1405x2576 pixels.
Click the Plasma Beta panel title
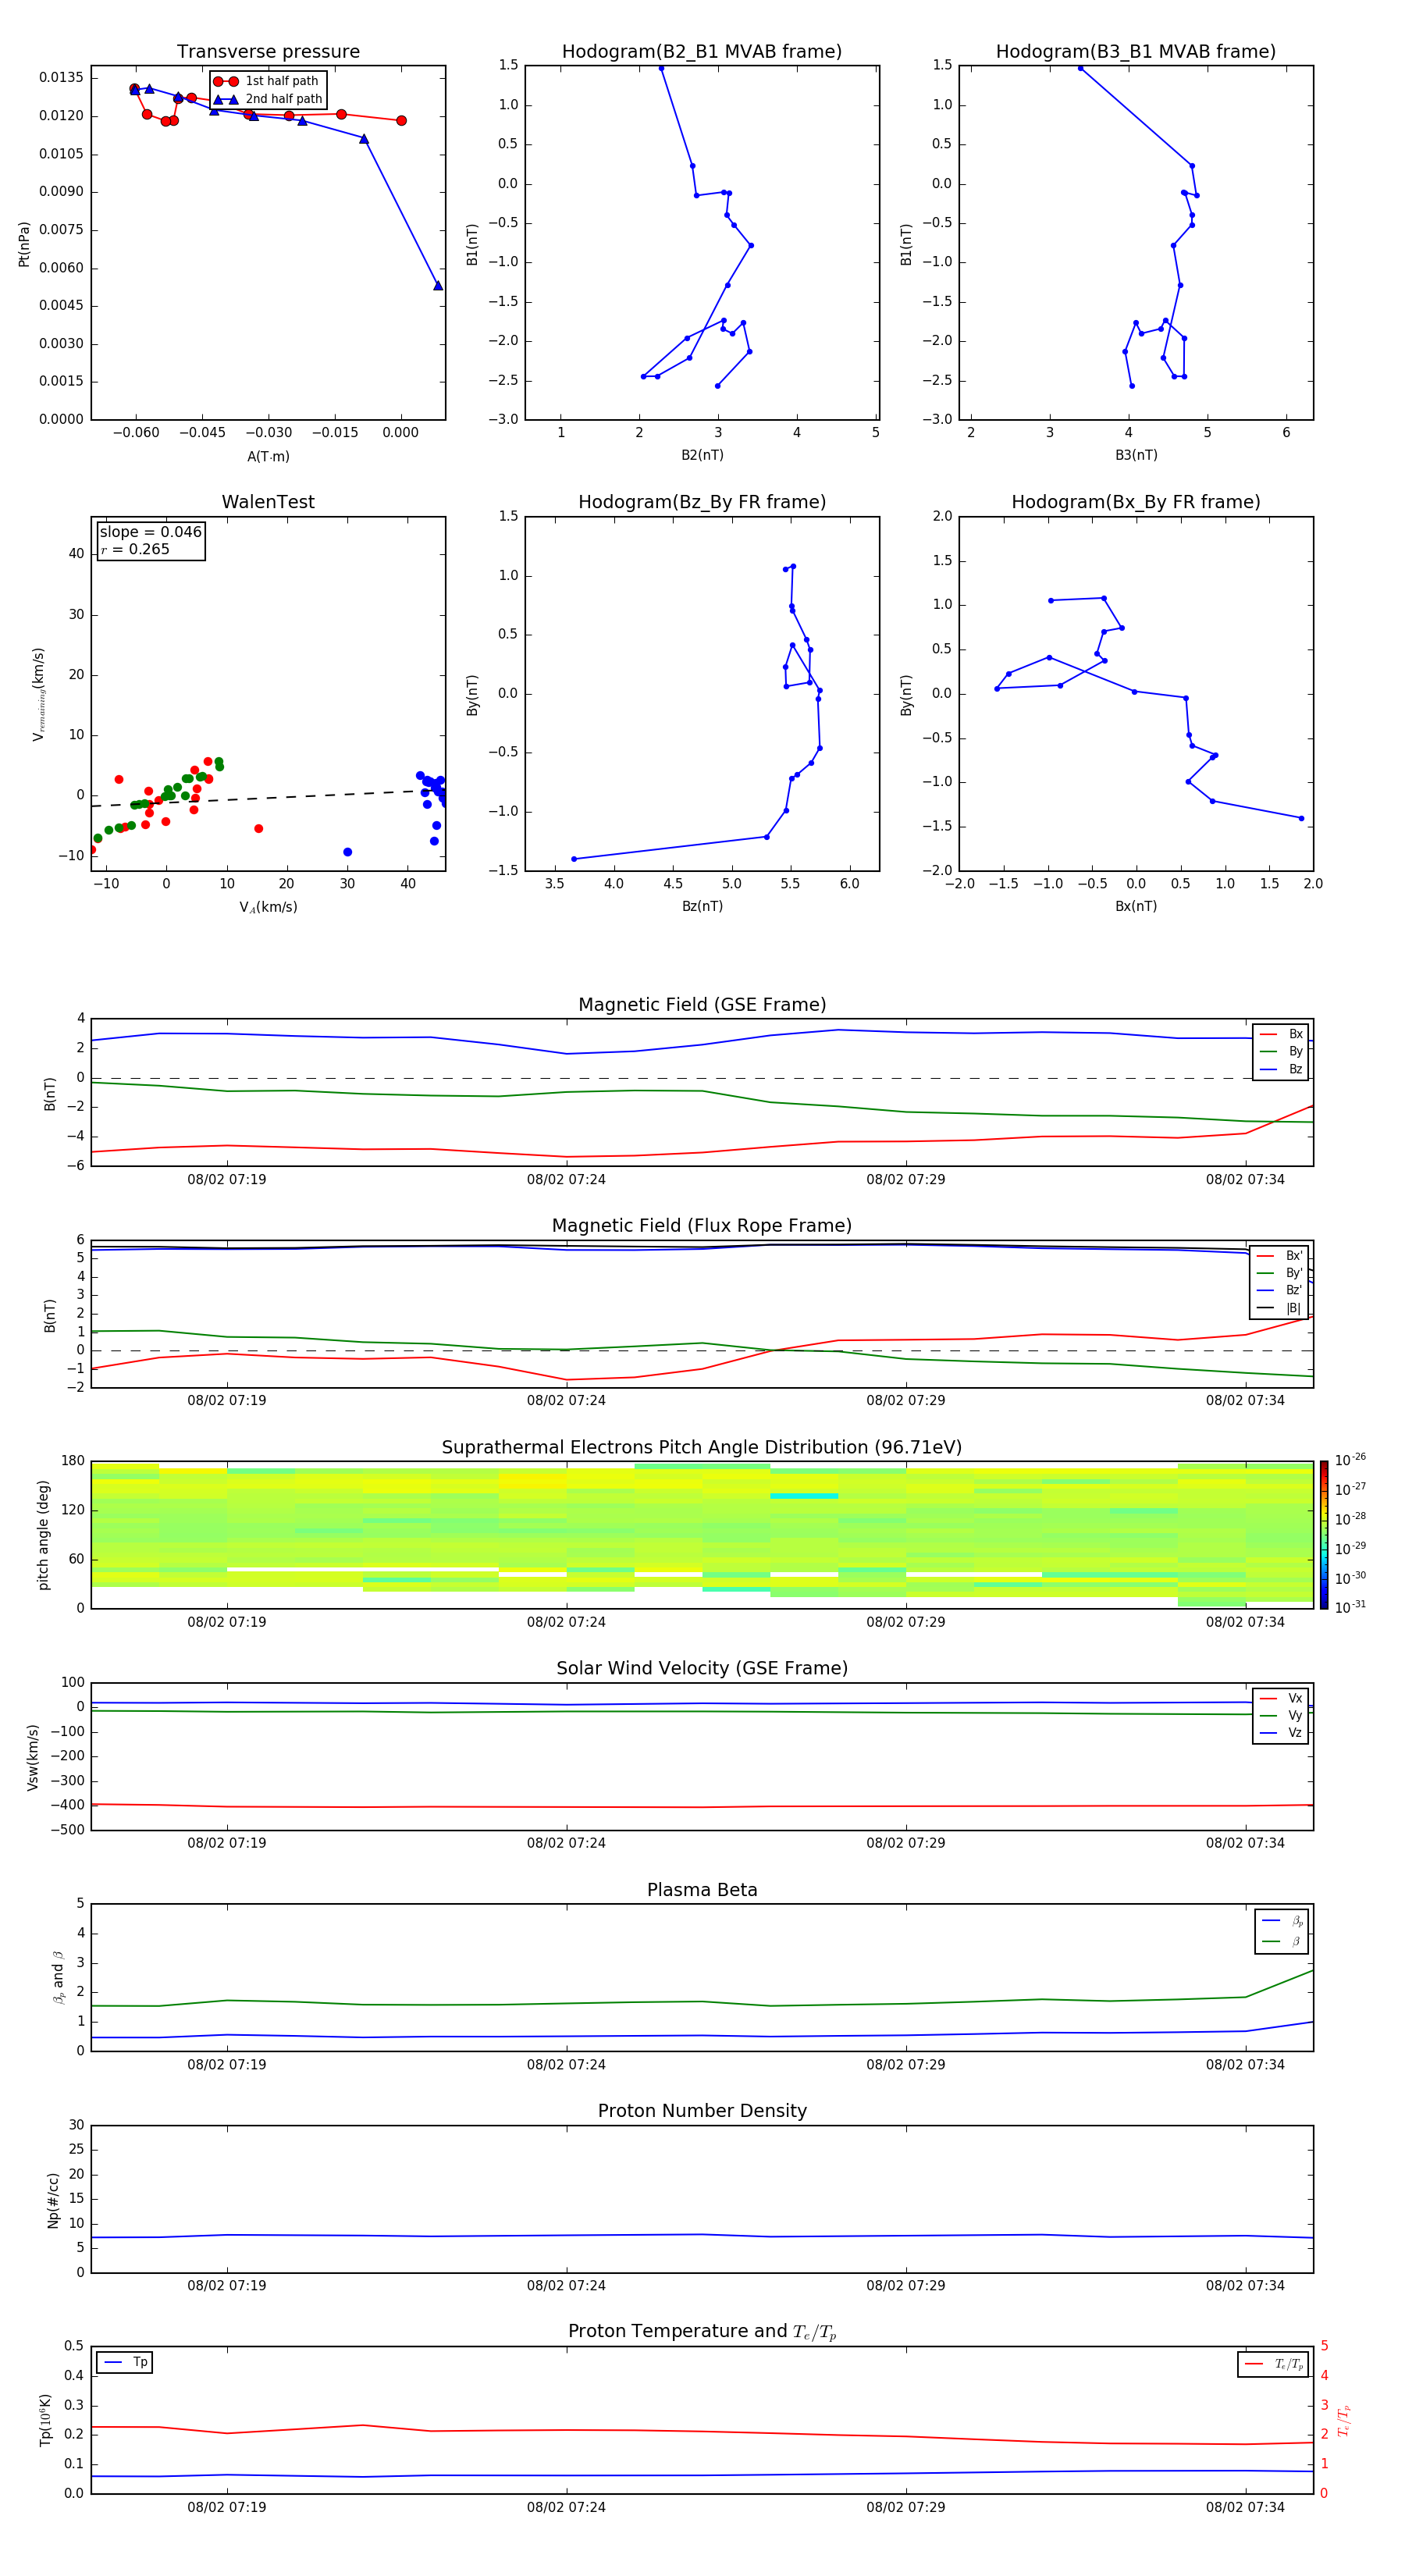click(702, 1890)
